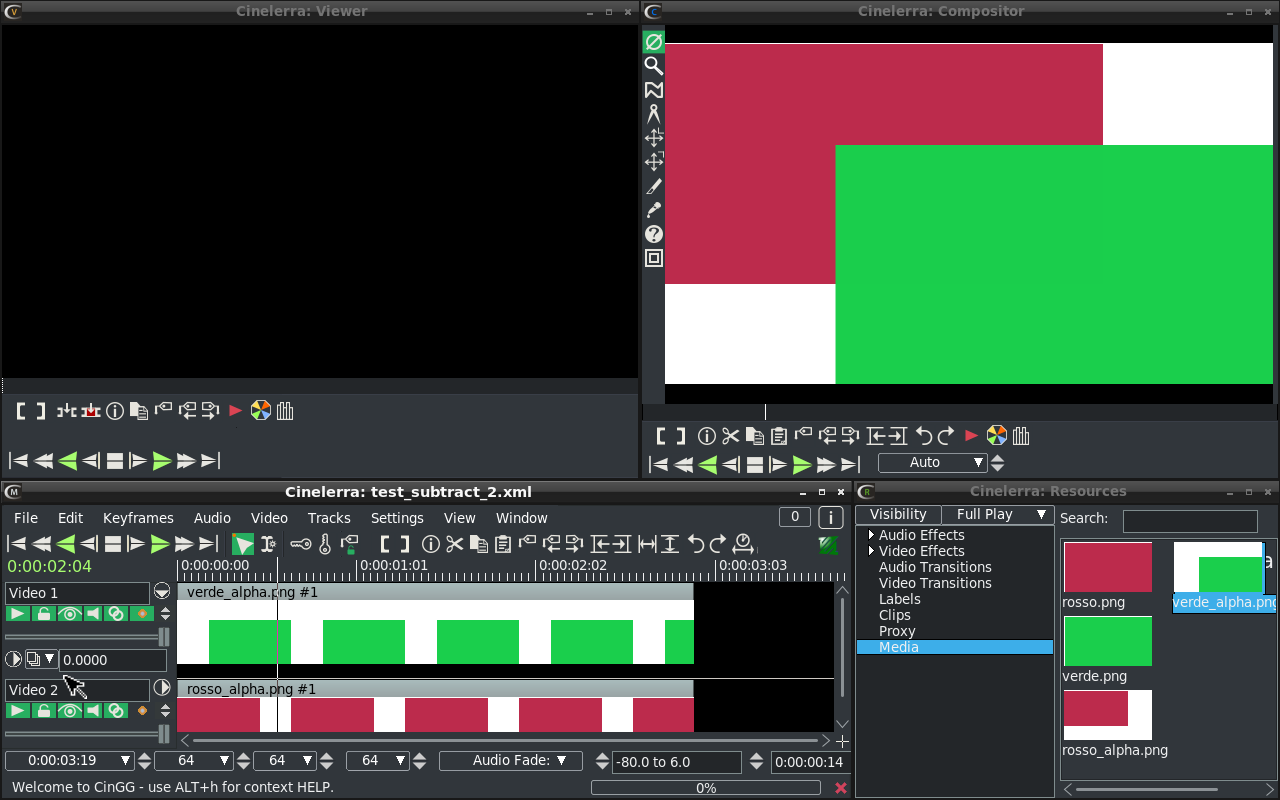Select the zoom magnifier tool in Compositor
This screenshot has width=1280, height=800.
[653, 66]
